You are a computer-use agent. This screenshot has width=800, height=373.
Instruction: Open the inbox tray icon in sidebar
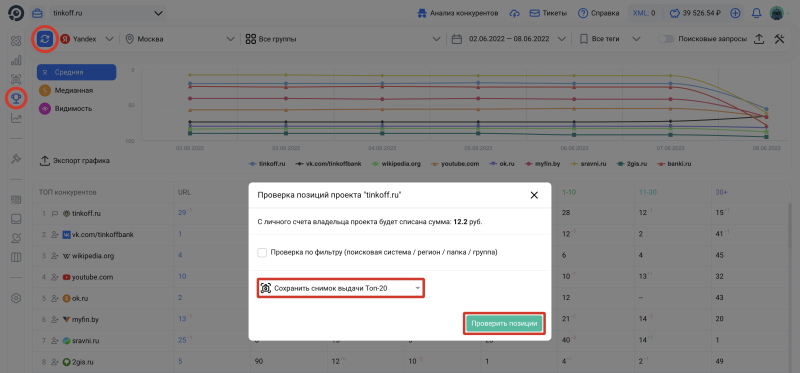pyautogui.click(x=16, y=219)
